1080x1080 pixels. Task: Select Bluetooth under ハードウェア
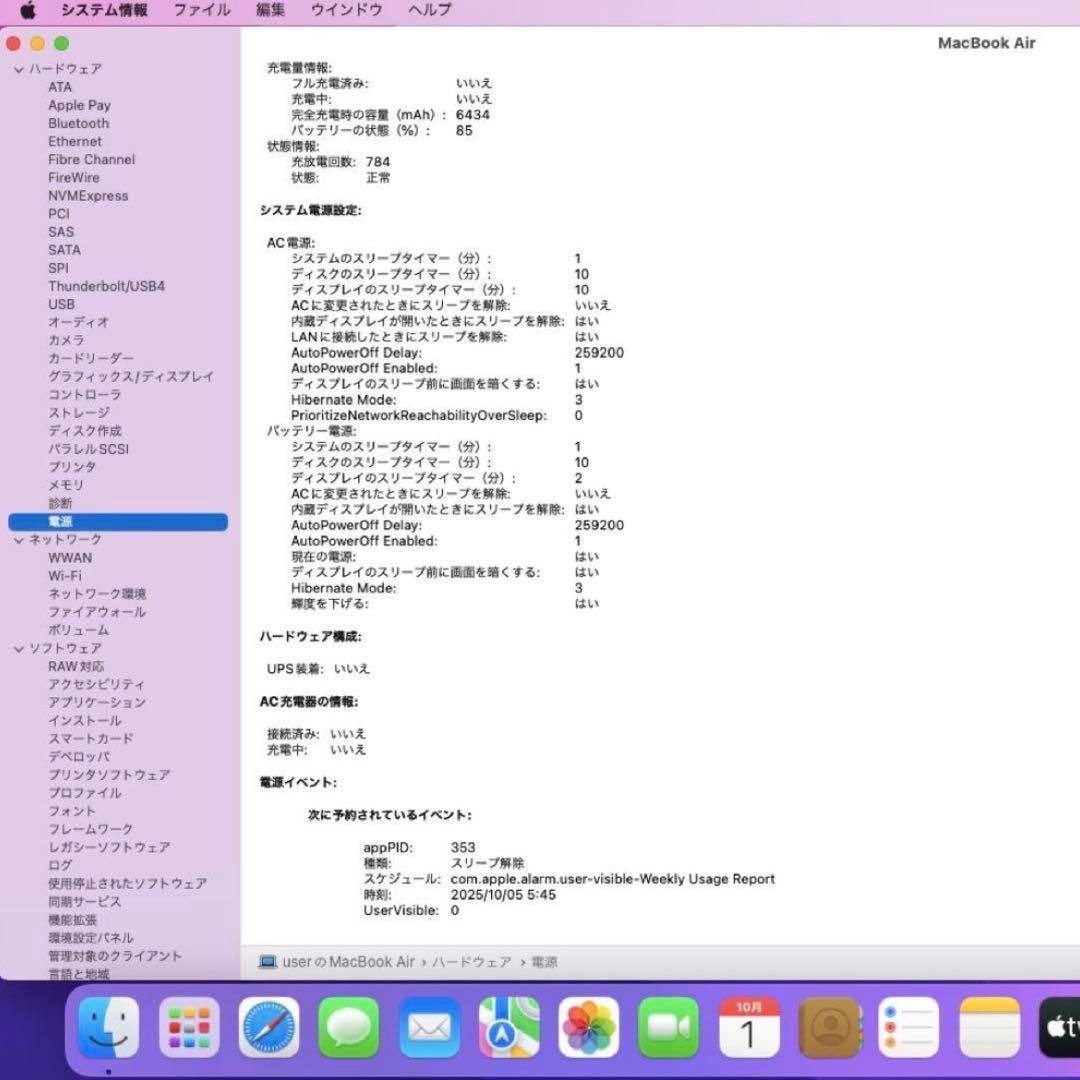(78, 123)
